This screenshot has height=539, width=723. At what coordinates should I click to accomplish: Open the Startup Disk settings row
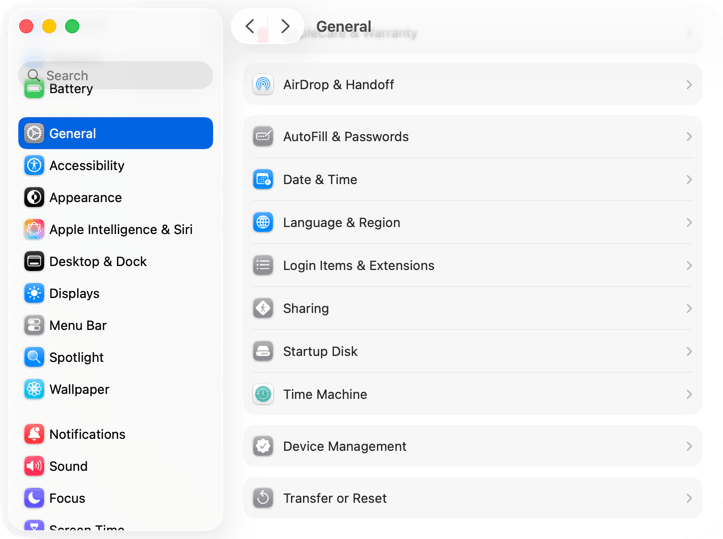(473, 351)
